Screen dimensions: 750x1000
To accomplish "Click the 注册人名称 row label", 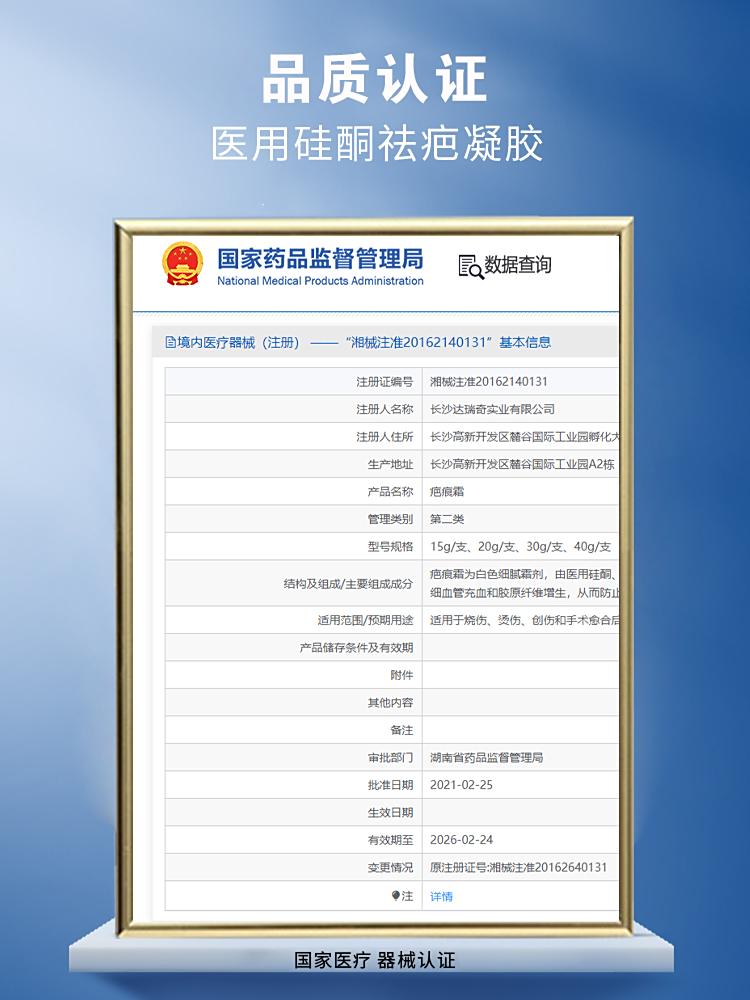I will tap(385, 409).
